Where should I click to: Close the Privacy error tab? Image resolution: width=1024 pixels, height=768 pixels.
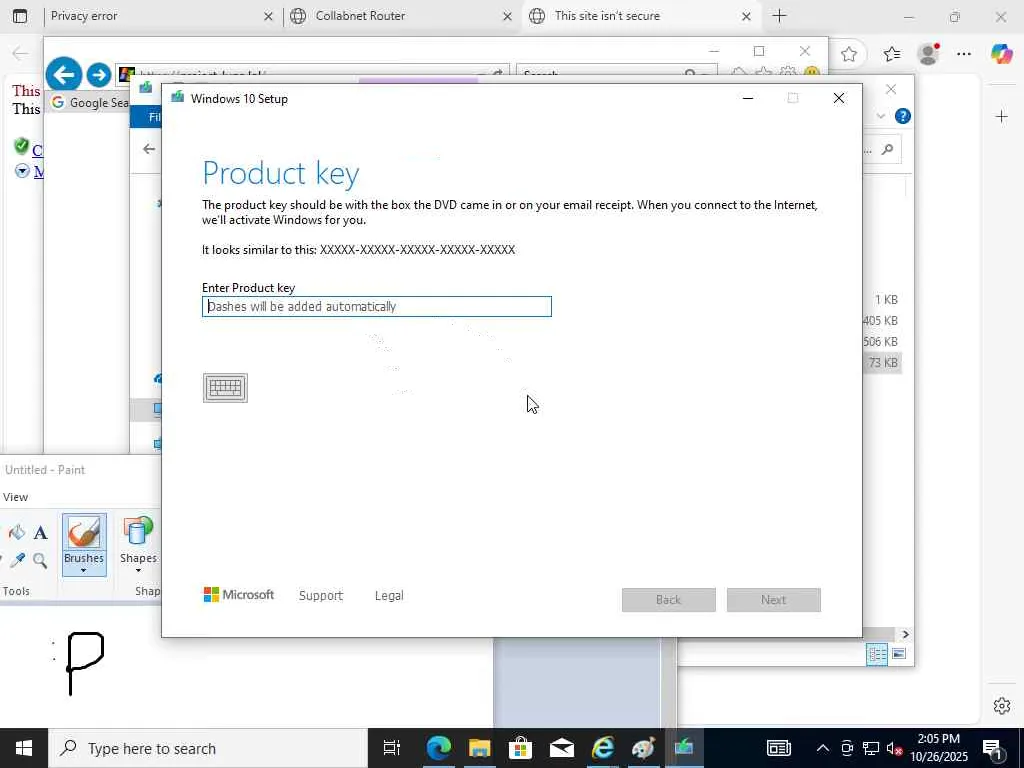[x=268, y=16]
